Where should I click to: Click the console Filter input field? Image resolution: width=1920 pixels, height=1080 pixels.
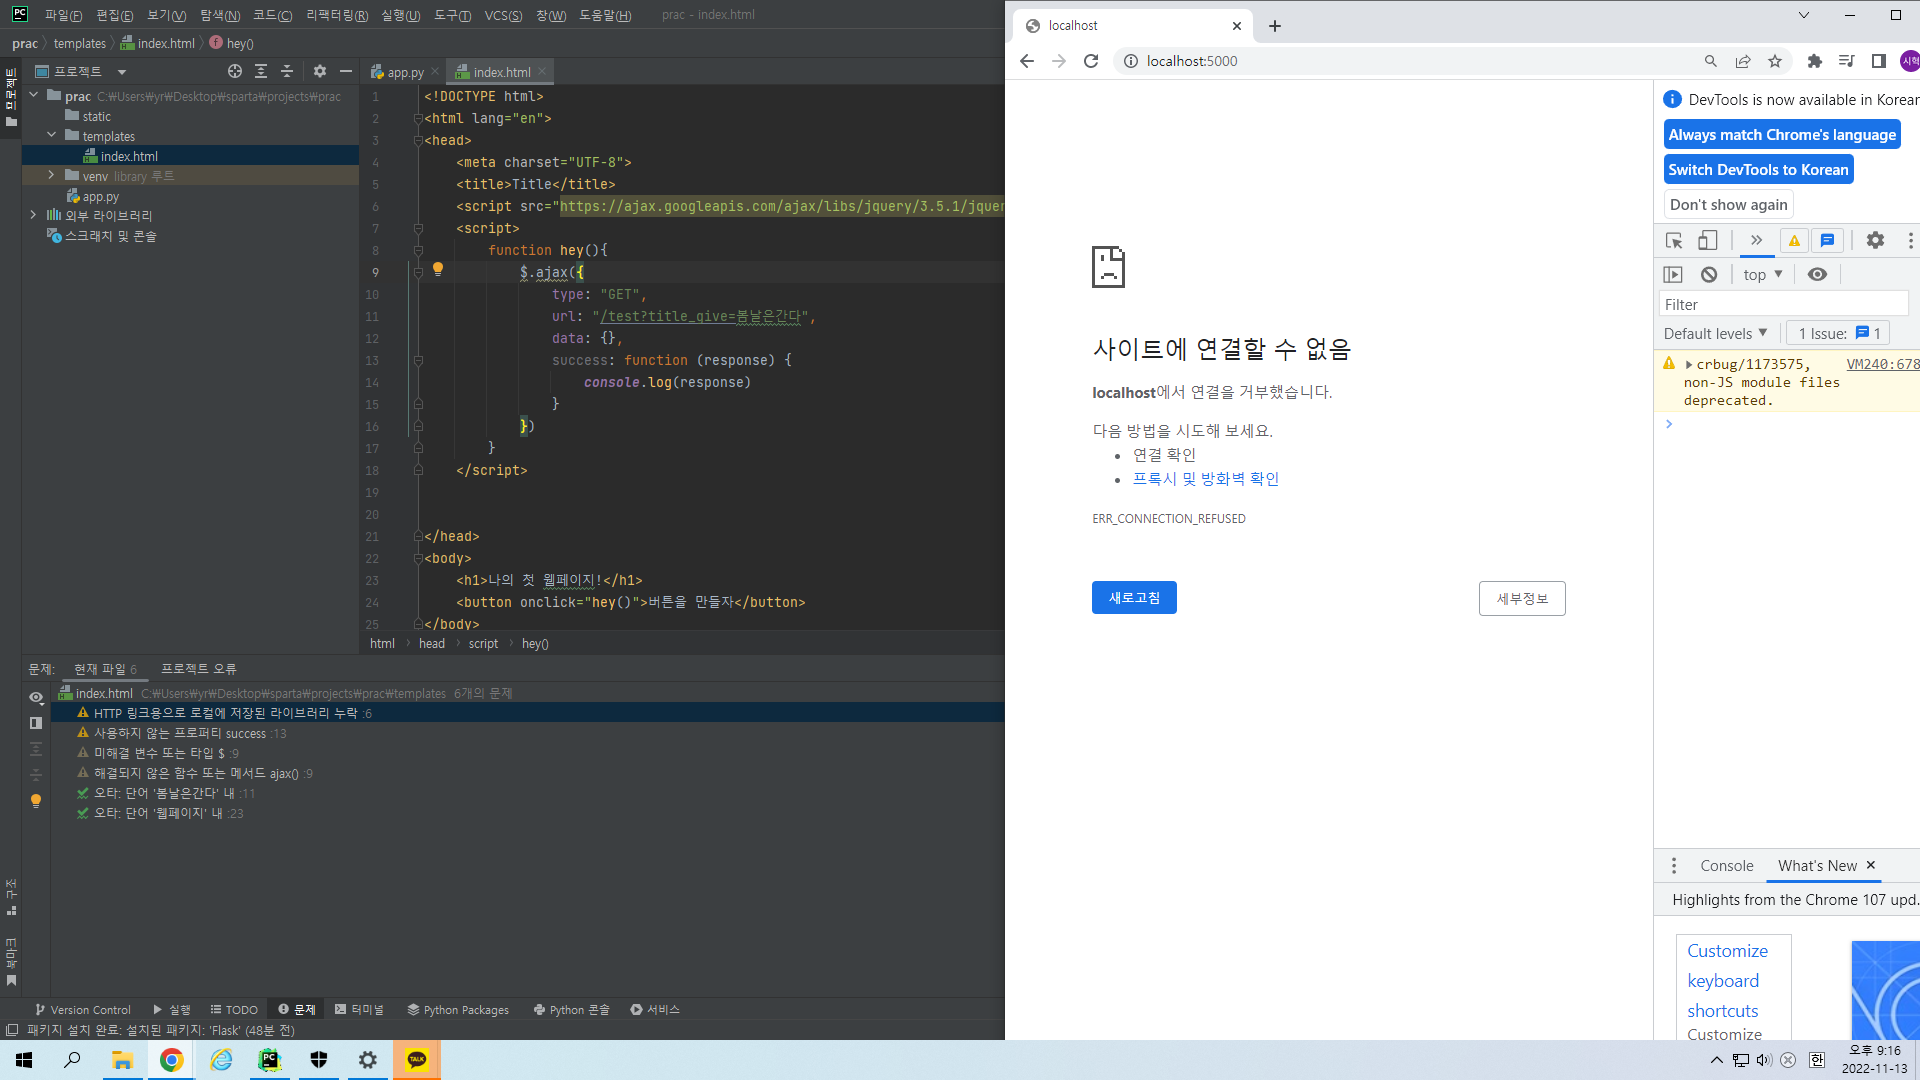point(1782,304)
